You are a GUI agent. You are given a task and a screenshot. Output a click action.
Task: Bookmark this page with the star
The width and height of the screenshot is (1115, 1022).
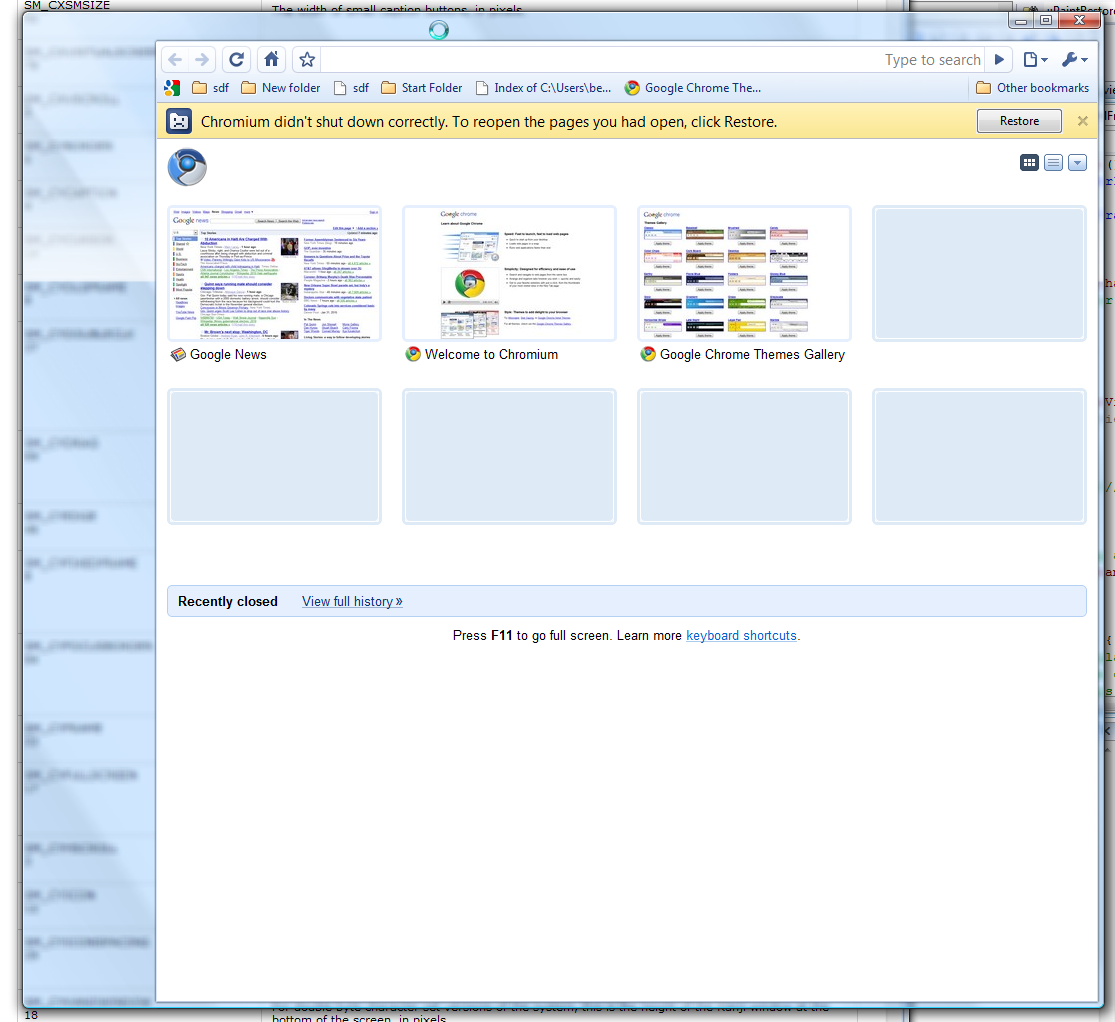coord(307,60)
